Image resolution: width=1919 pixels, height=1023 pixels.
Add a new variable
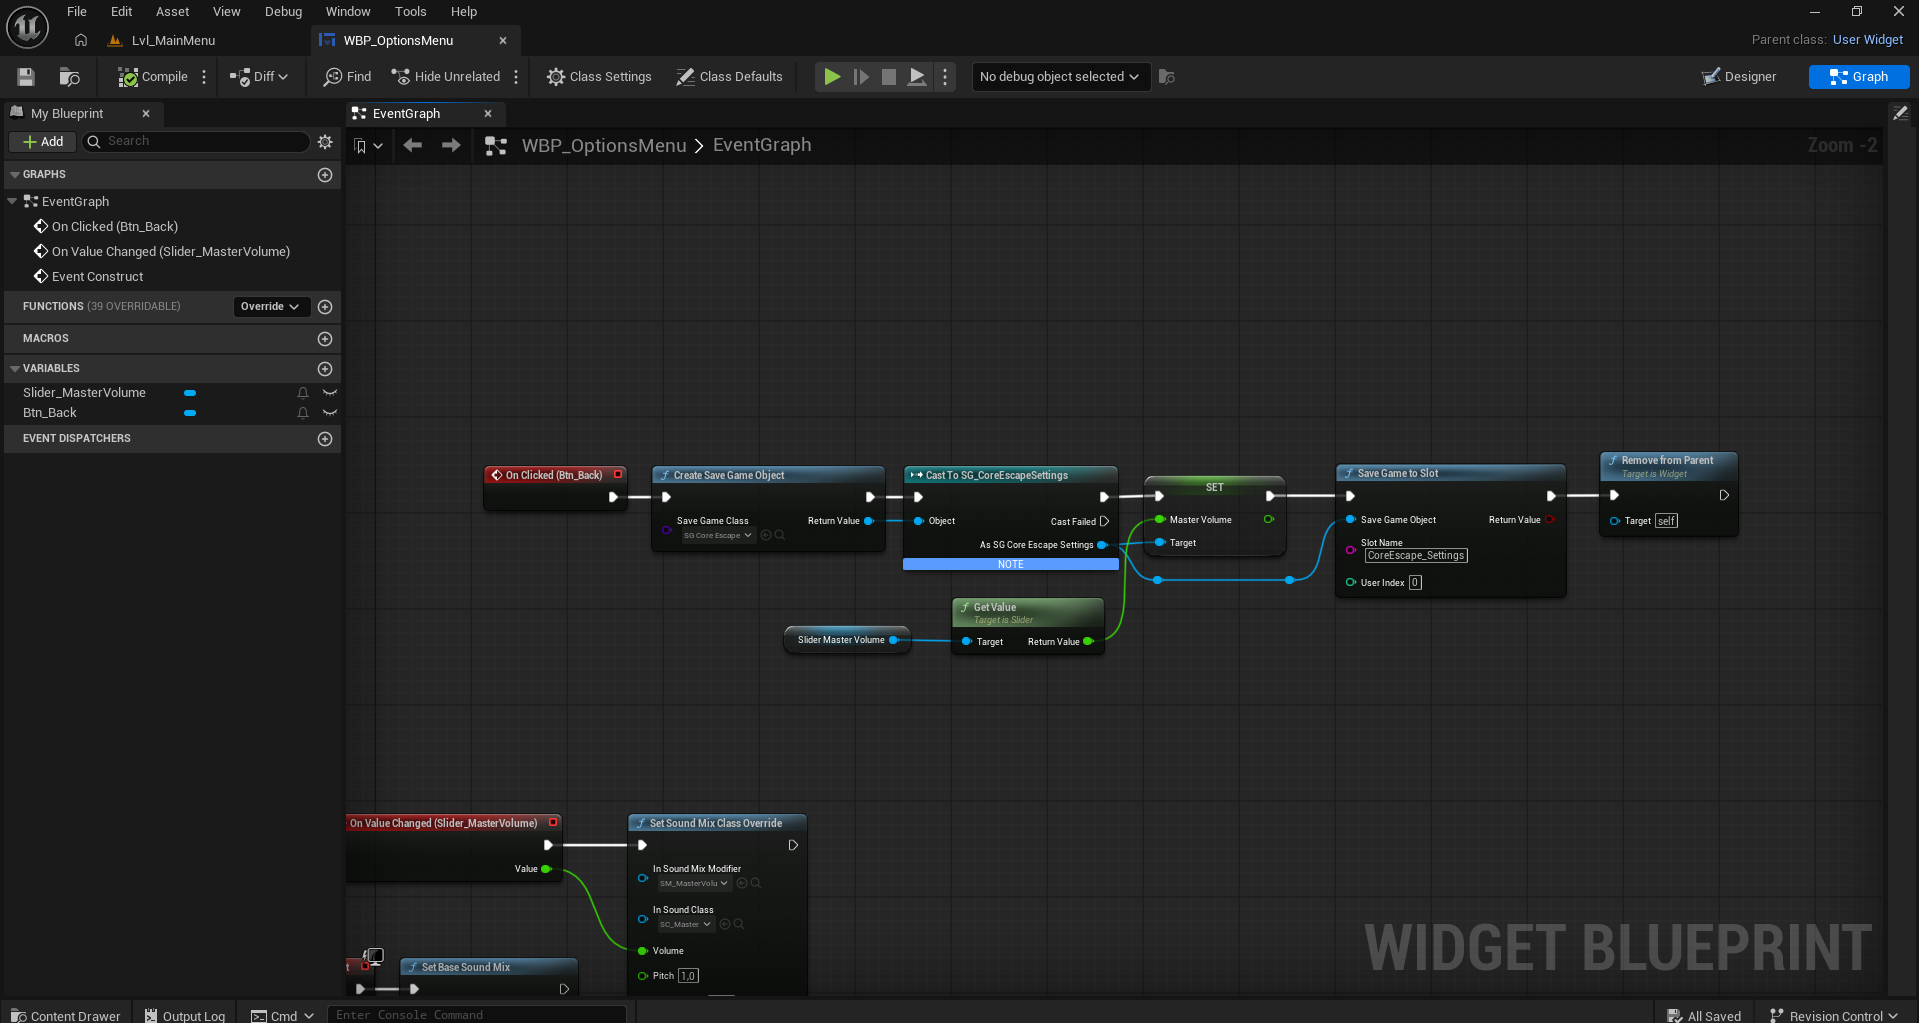(325, 369)
